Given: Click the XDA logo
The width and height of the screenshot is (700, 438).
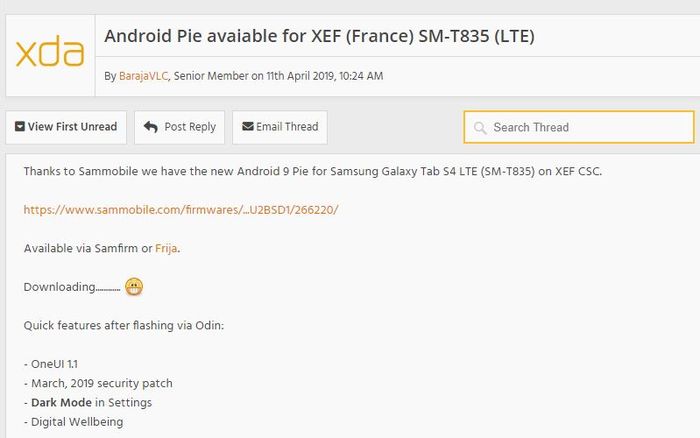Looking at the screenshot, I should [50, 54].
